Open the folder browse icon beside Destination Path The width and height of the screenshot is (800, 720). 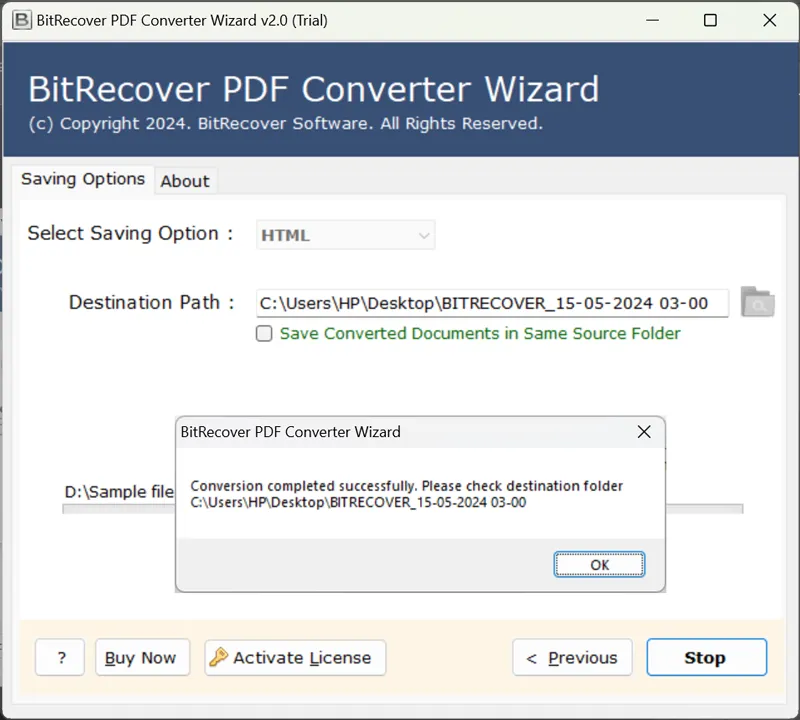[757, 302]
